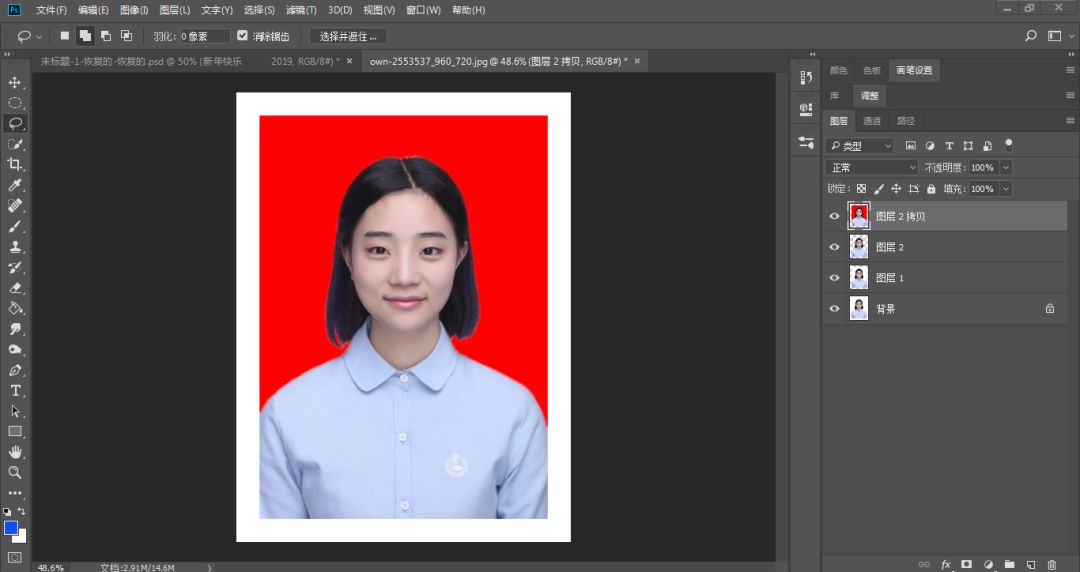Hide the 图层 2 拷贝 layer
Screen dimensions: 1080x572
(x=835, y=216)
